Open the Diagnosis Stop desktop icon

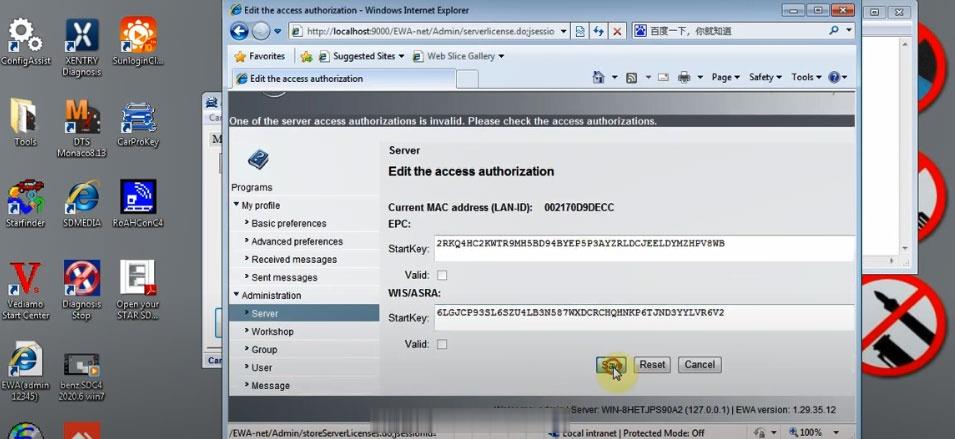pos(82,290)
